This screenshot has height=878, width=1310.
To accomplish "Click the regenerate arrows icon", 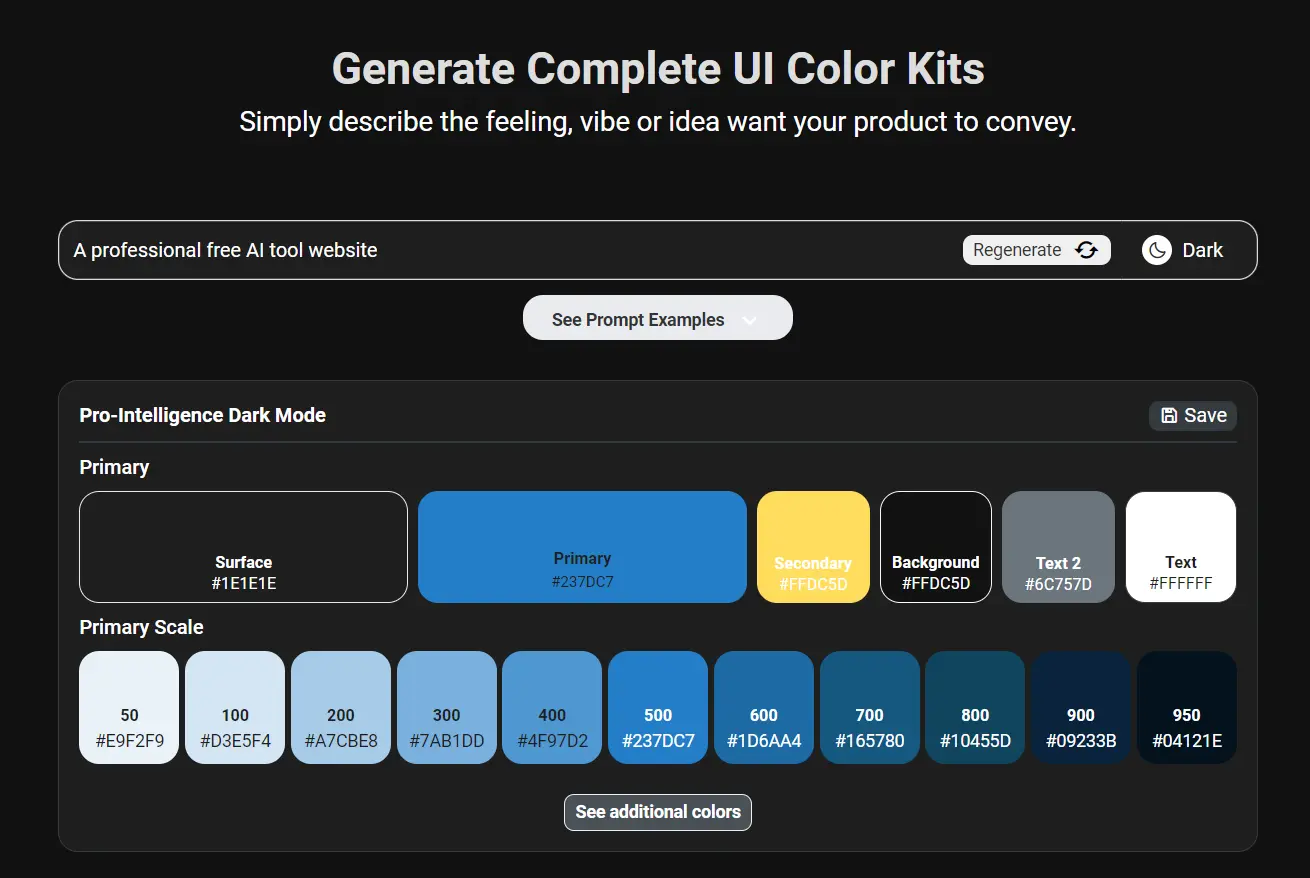I will coord(1086,250).
